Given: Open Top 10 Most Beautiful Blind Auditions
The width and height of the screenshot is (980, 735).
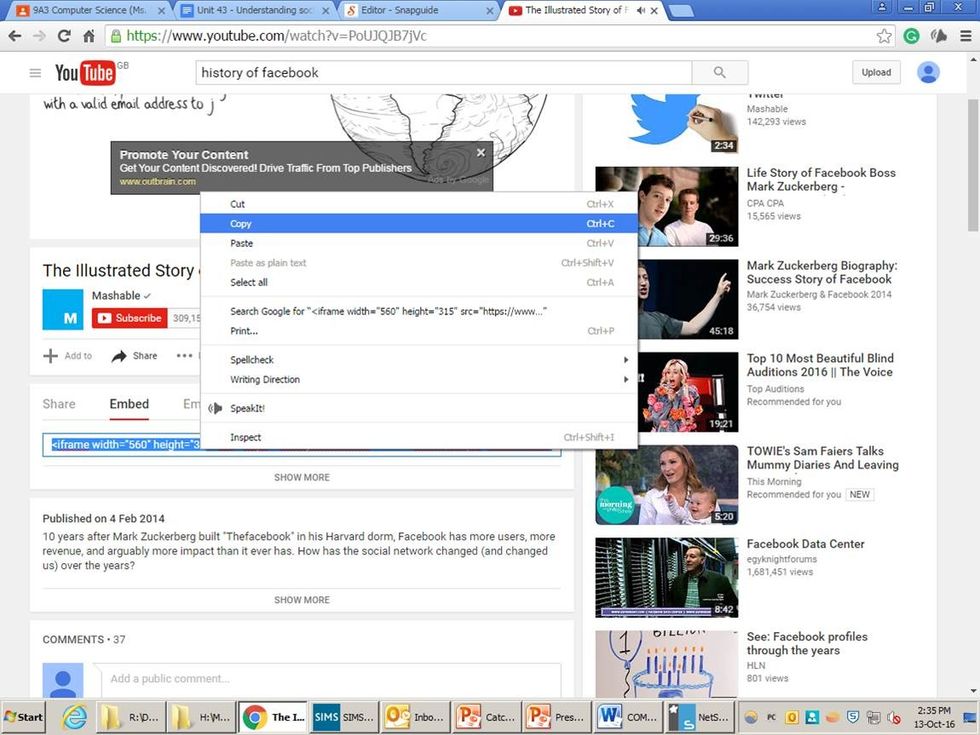Looking at the screenshot, I should point(820,365).
